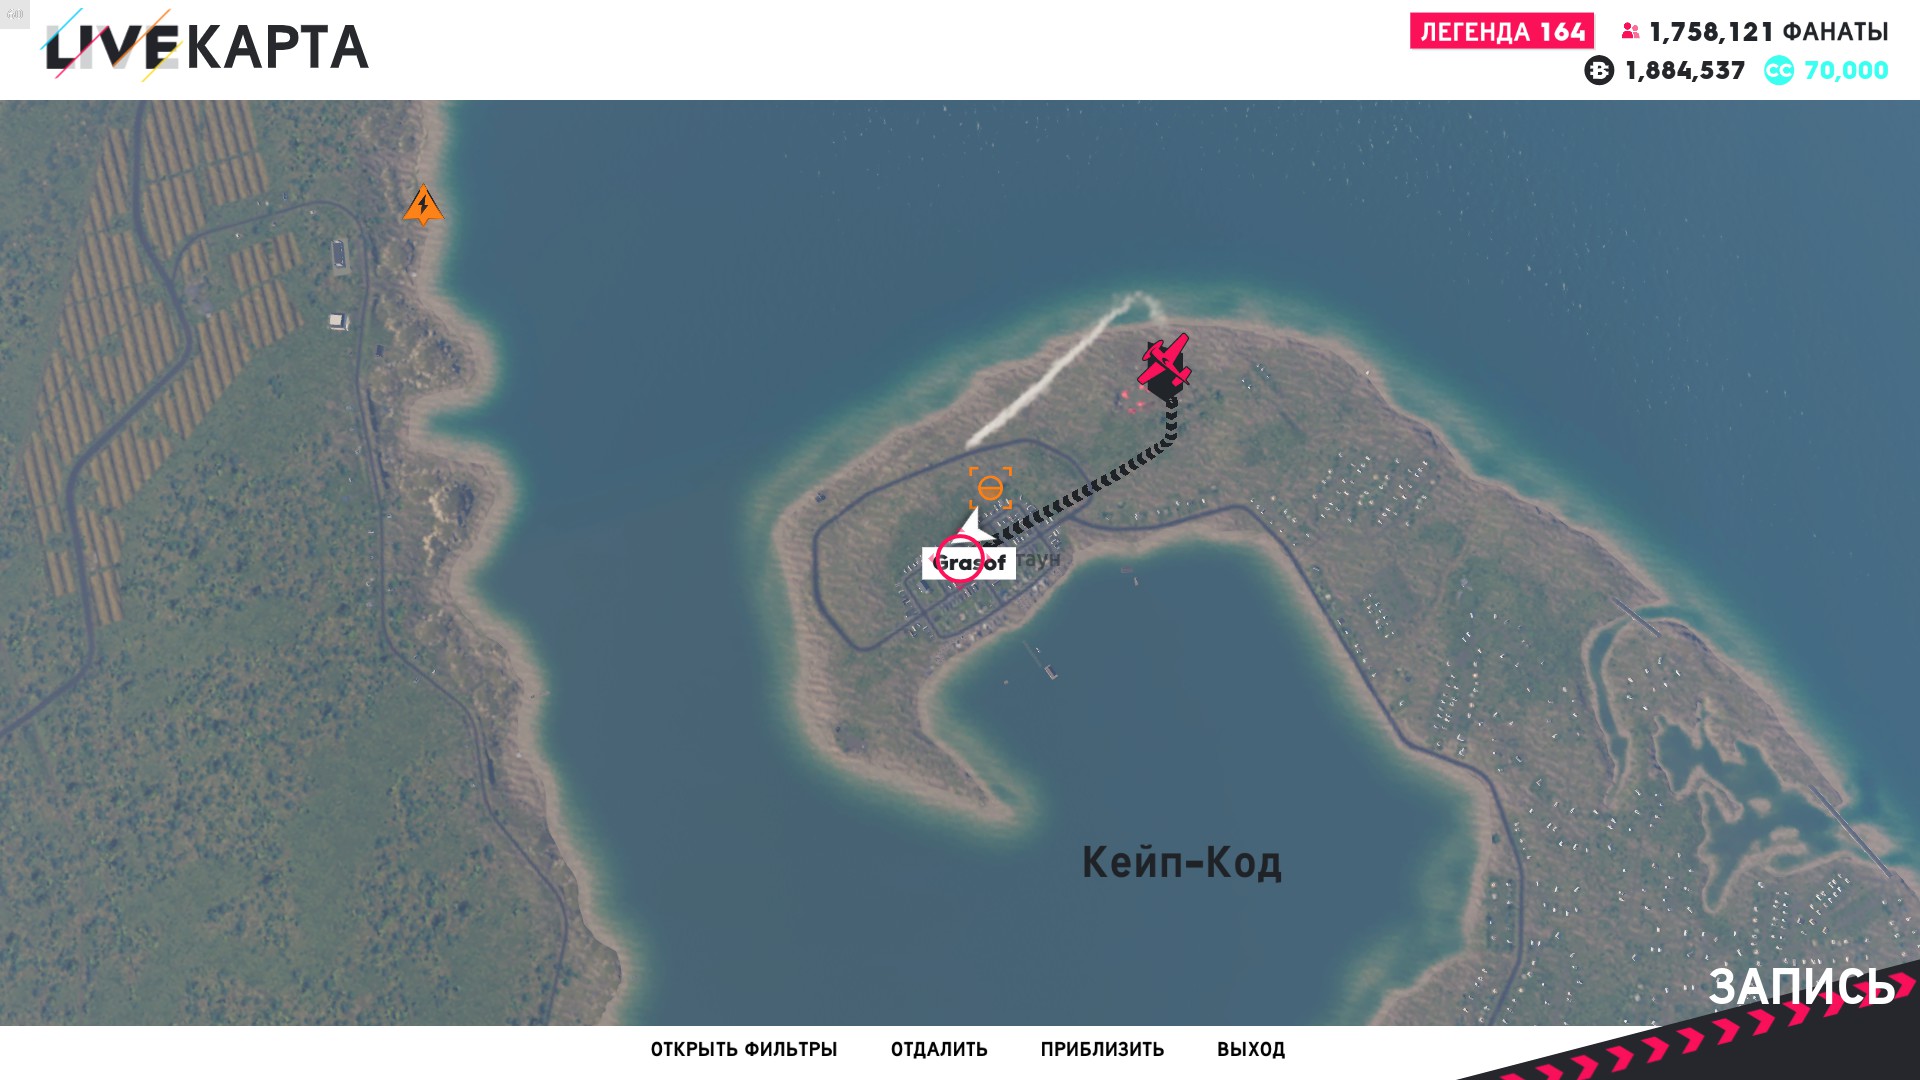Click the orange lightning hazard map marker
The height and width of the screenshot is (1080, 1920).
[x=423, y=205]
